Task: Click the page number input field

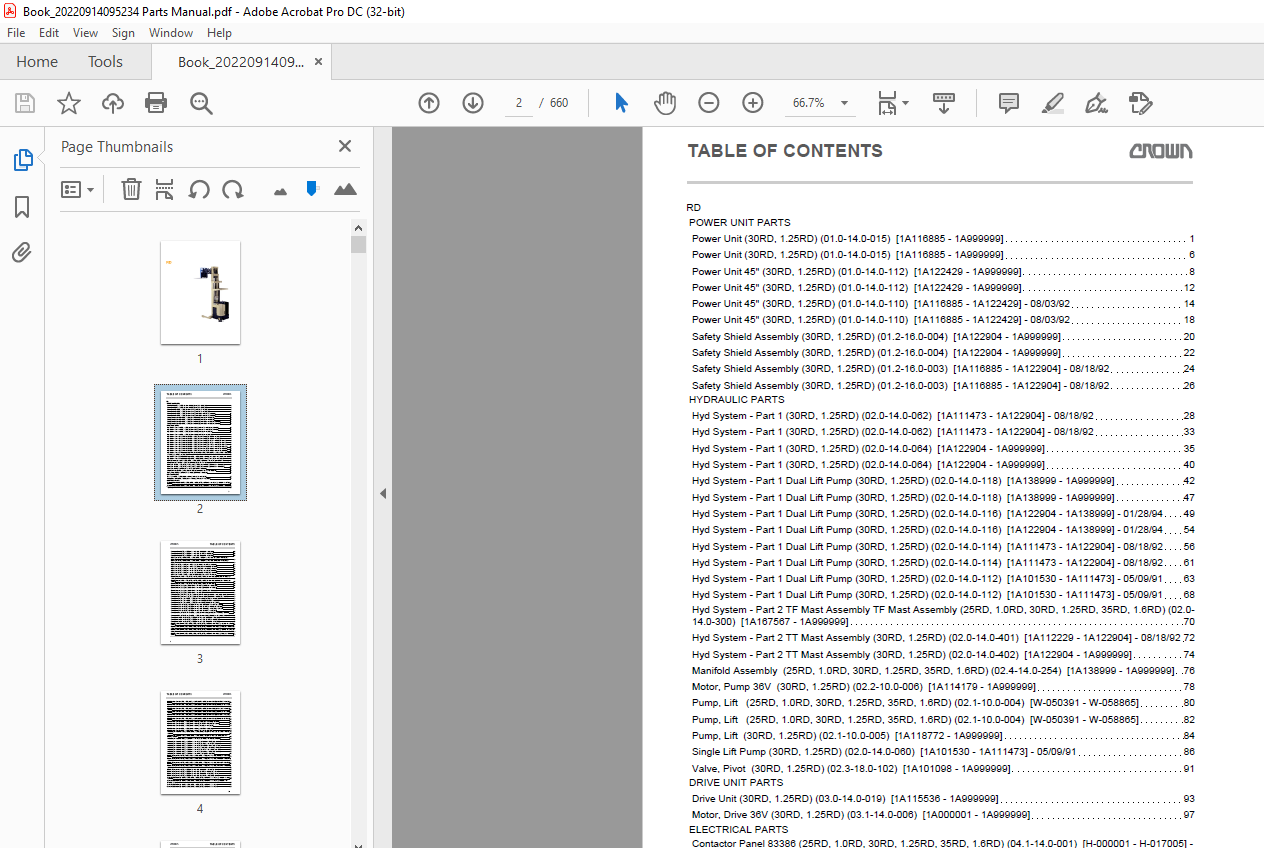Action: pos(519,103)
